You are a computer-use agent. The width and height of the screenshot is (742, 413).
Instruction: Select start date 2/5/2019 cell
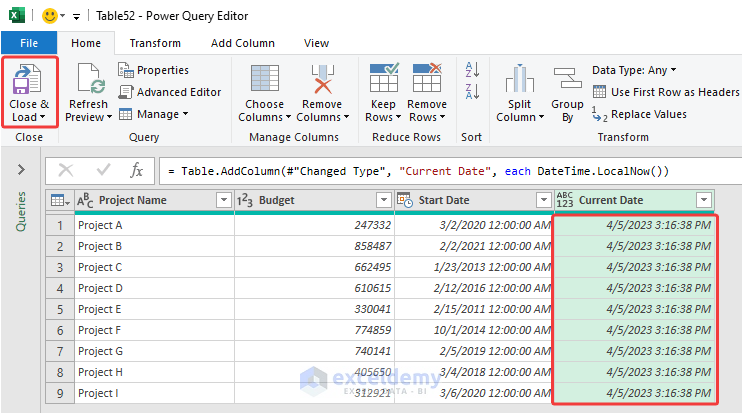point(474,351)
